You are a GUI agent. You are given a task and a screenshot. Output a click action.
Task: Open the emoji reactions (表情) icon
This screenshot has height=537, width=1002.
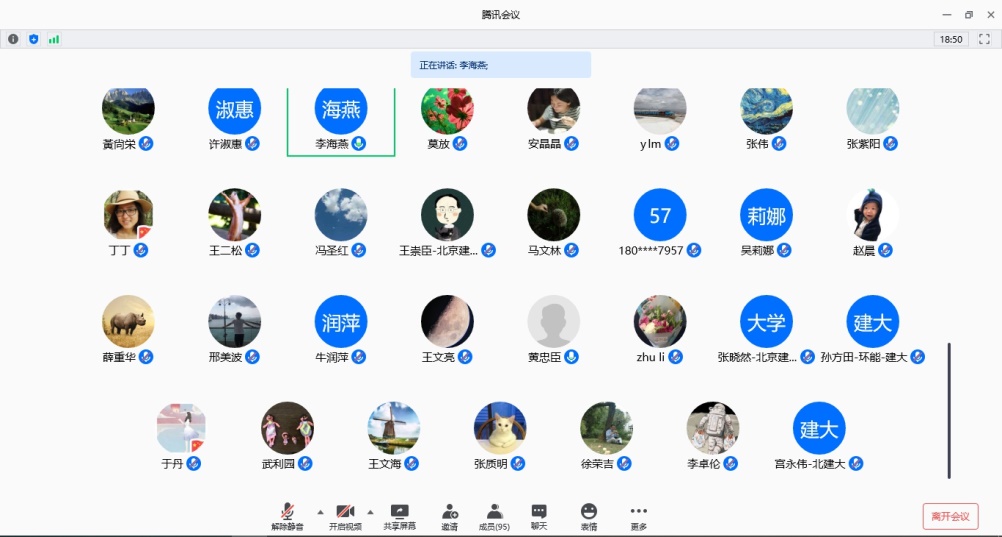pyautogui.click(x=589, y=511)
